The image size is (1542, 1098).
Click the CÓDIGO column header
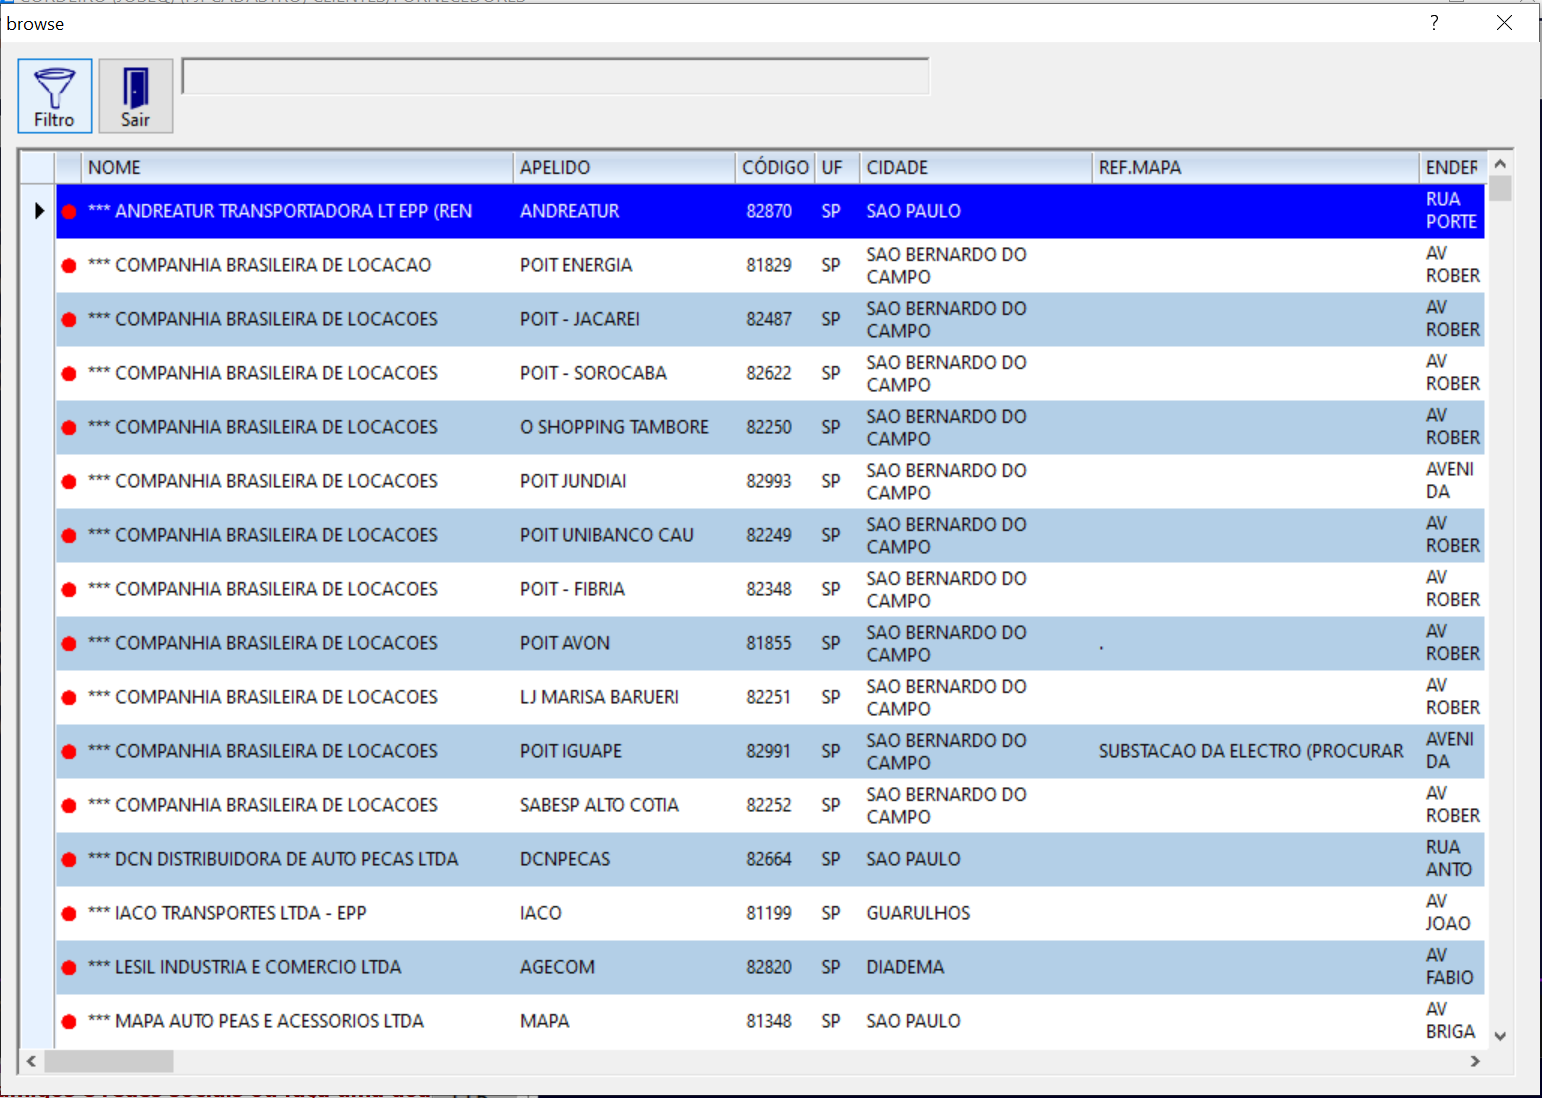point(775,168)
